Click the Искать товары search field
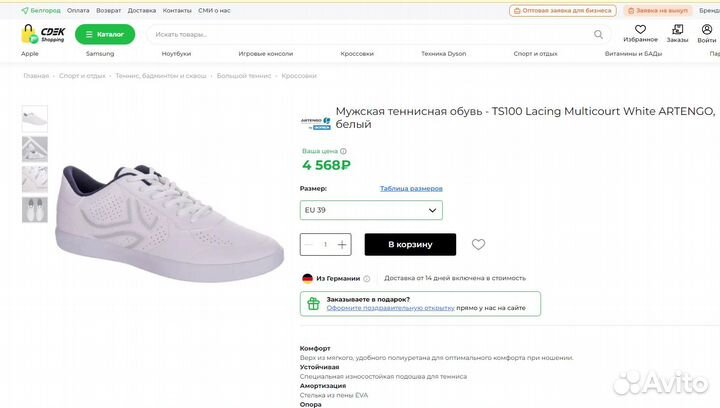This screenshot has height=408, width=720. click(x=370, y=34)
